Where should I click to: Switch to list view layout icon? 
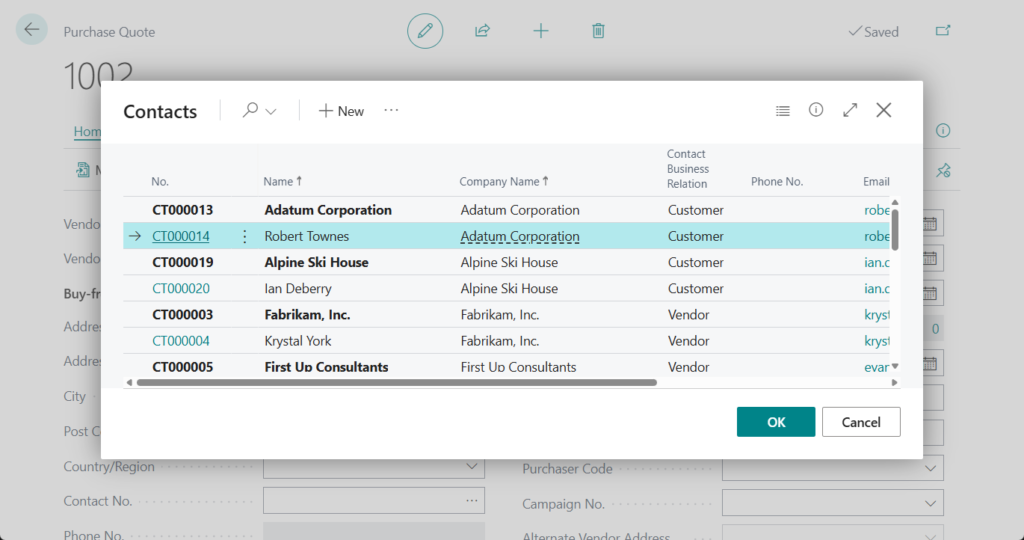click(x=783, y=111)
